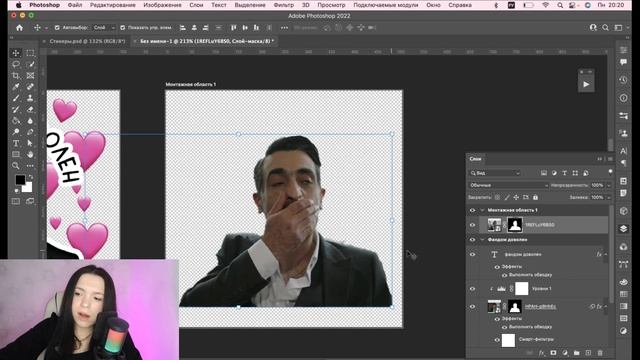Select the Move tool in the toolbox
This screenshot has height=360, width=640.
(x=16, y=53)
